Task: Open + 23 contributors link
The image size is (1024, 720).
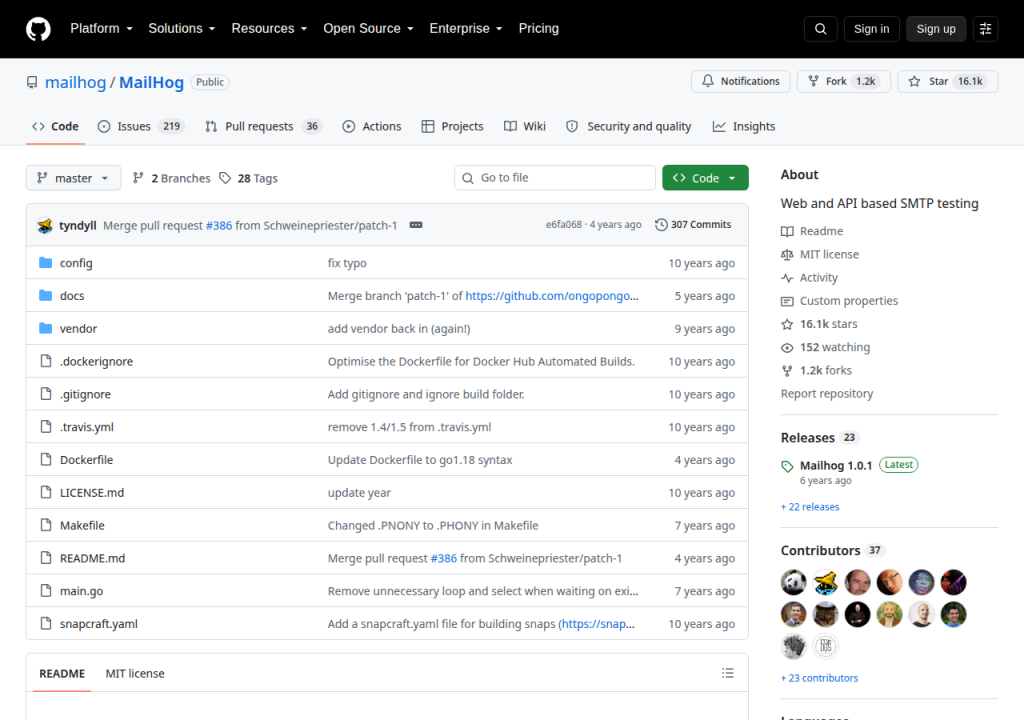Action: point(820,678)
